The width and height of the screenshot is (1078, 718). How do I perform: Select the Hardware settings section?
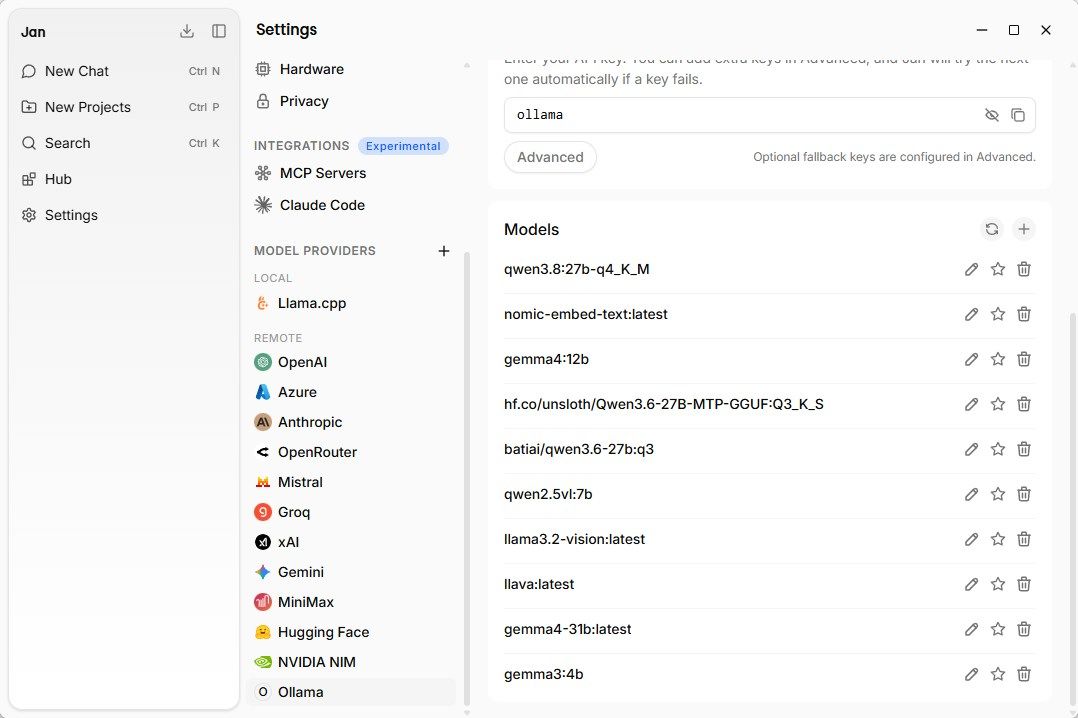click(351, 69)
